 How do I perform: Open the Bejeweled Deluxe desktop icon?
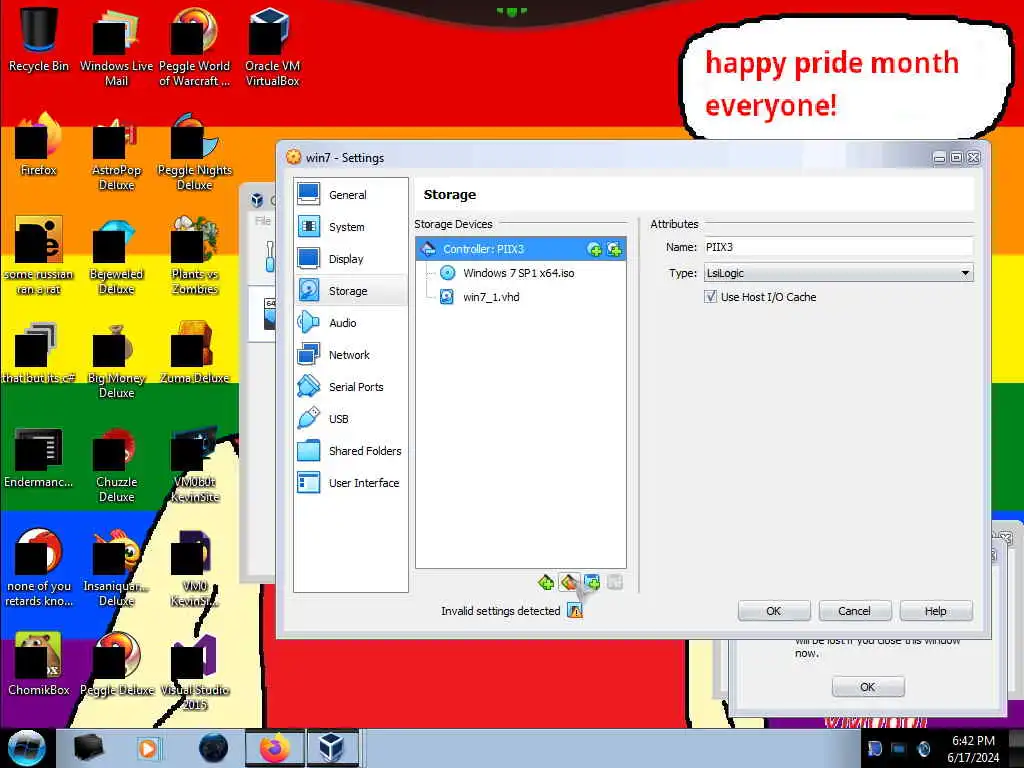(116, 256)
